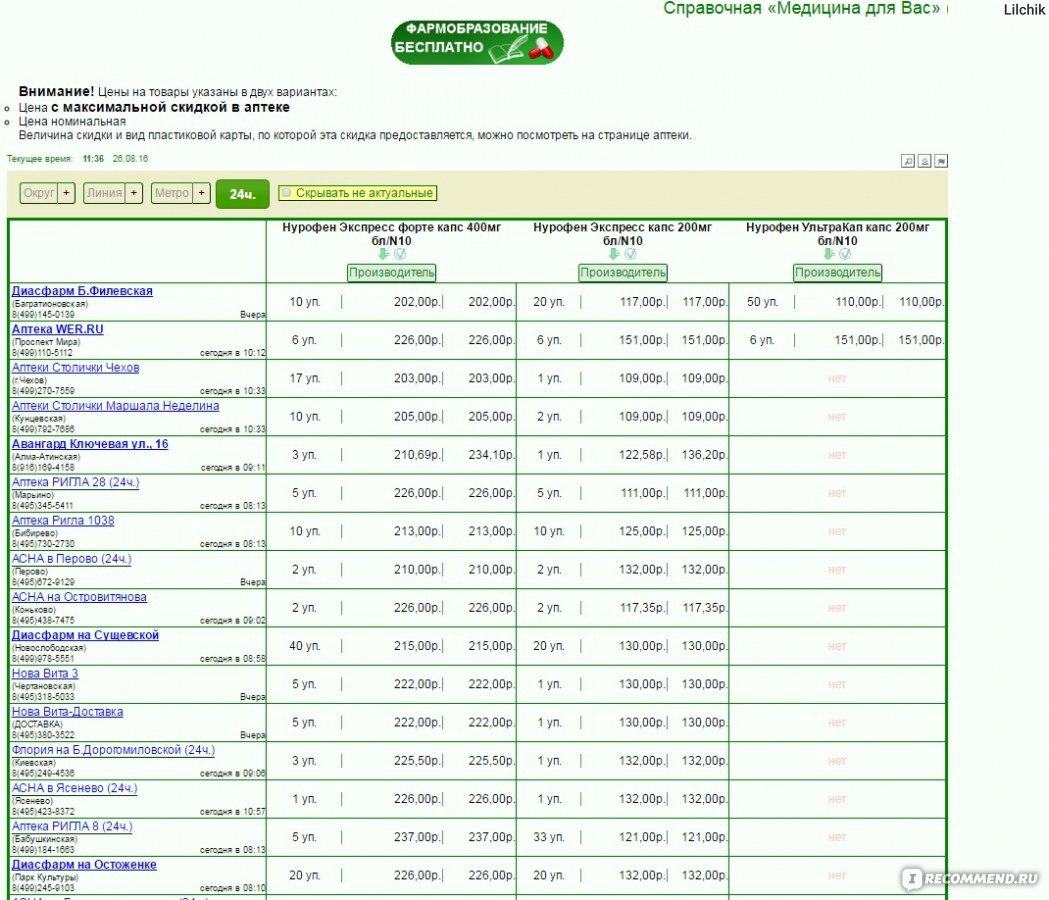Click the checkmark circle icon under Нурофен Экспресс форте
The image size is (1049, 900).
coord(400,254)
